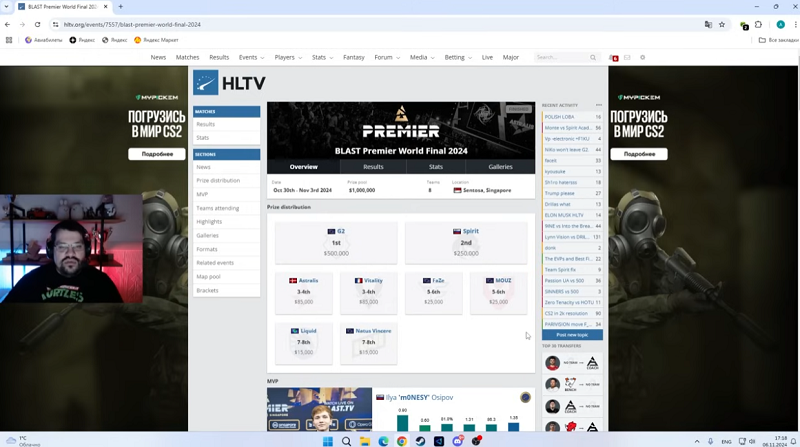Open the browser extensions puzzle icon
The image size is (800, 447).
759,24
